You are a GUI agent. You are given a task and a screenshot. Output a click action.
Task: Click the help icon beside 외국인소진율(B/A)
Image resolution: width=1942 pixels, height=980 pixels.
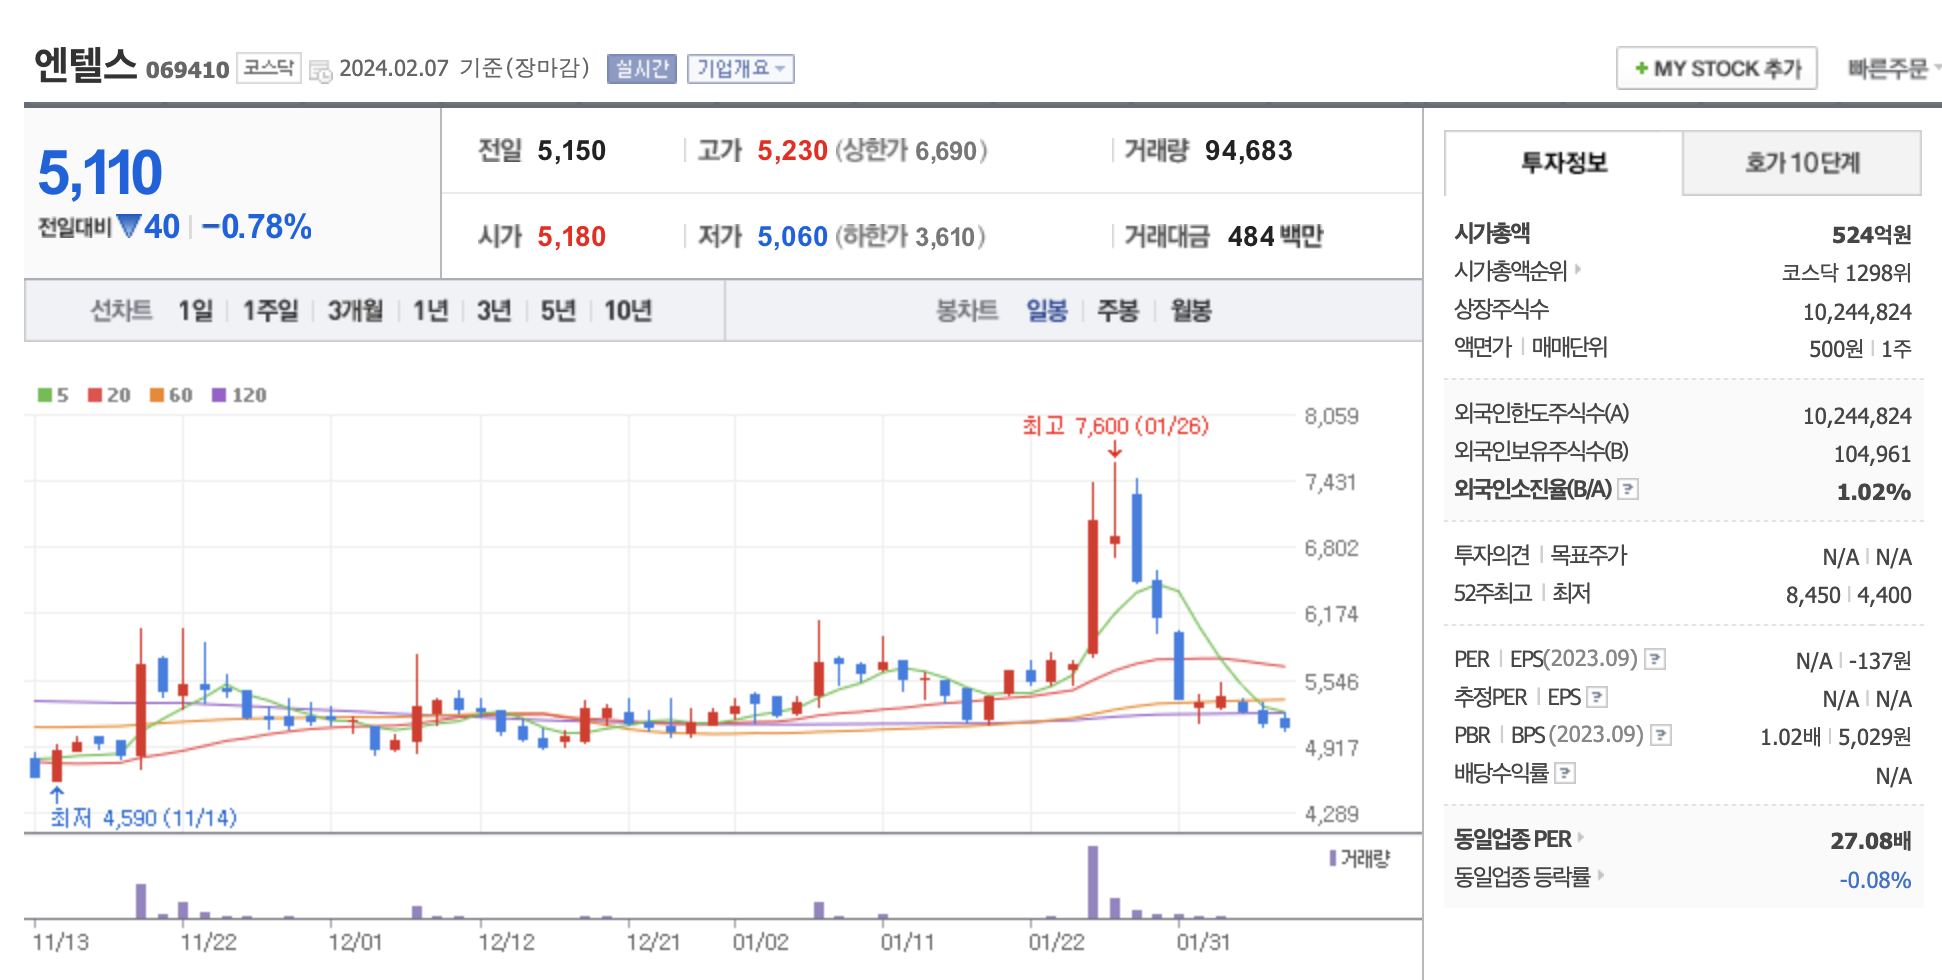coord(1629,489)
